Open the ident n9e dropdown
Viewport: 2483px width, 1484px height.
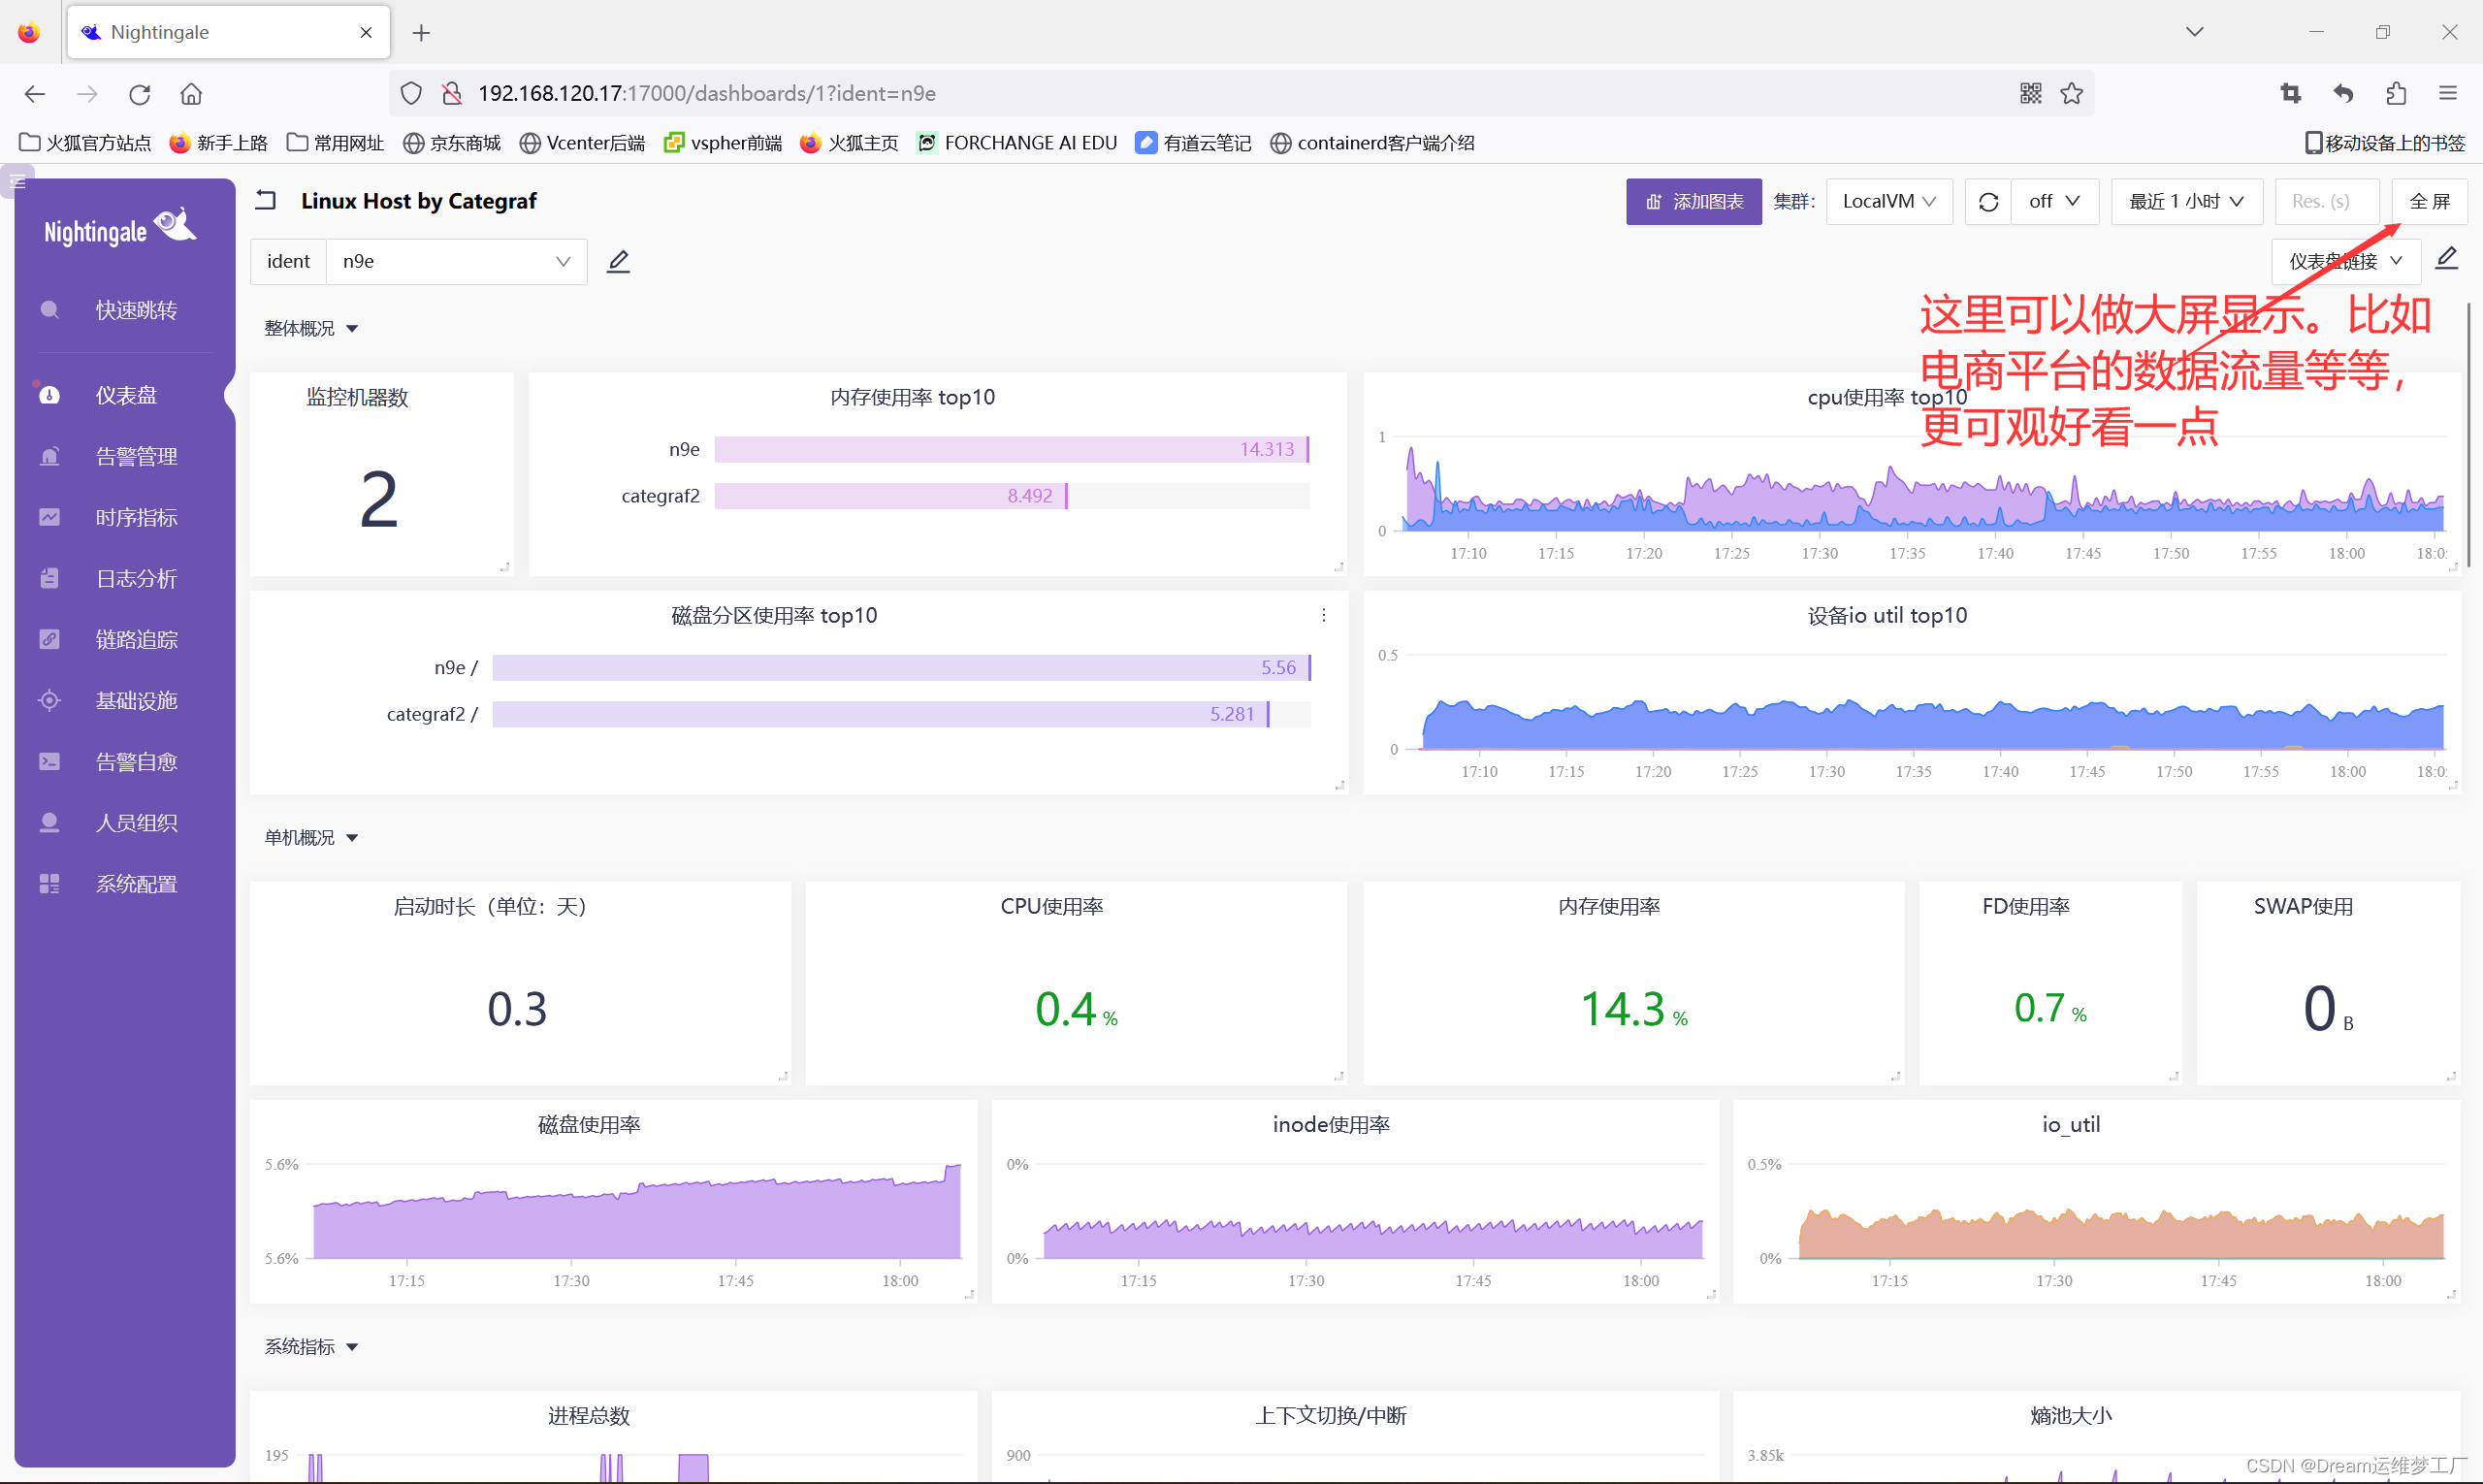click(x=456, y=261)
